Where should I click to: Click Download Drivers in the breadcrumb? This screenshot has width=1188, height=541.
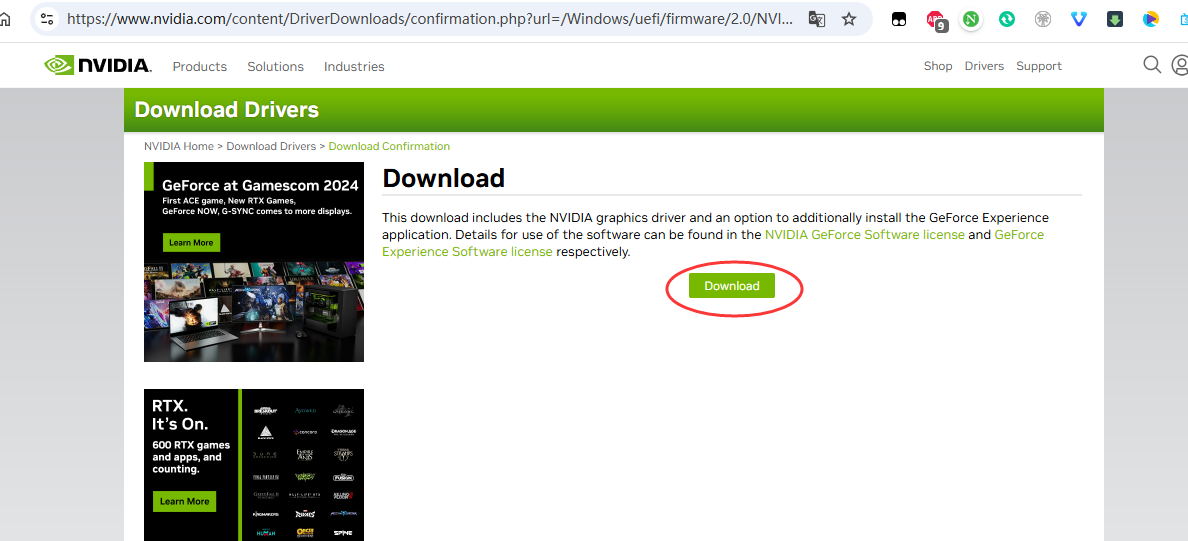[x=271, y=146]
